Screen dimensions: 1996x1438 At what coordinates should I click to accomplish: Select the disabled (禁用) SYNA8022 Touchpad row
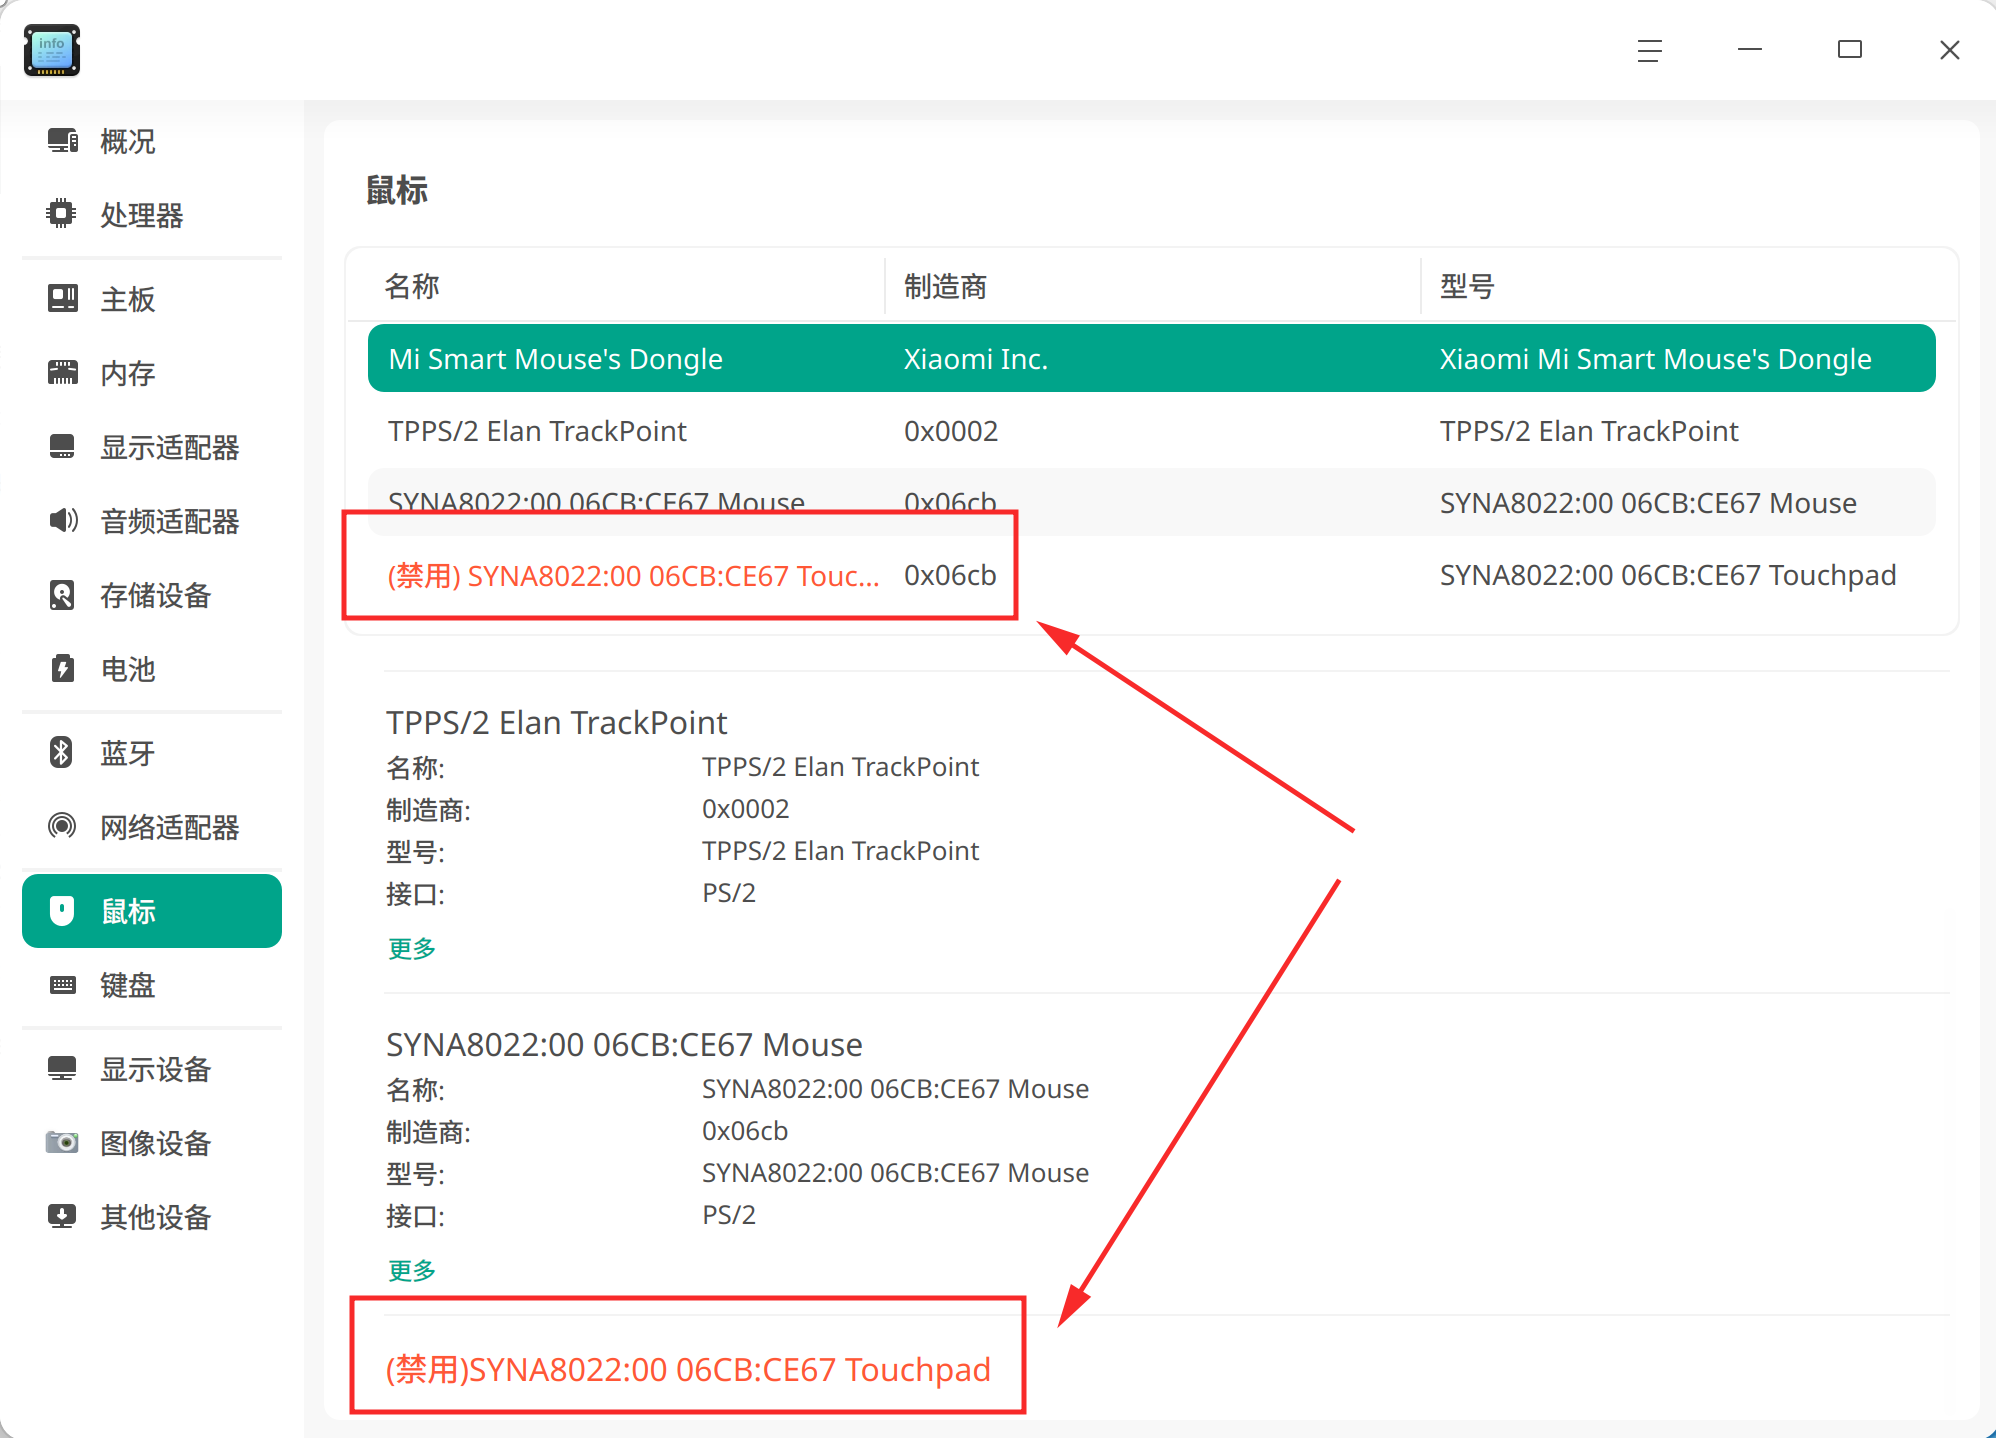tap(1152, 575)
